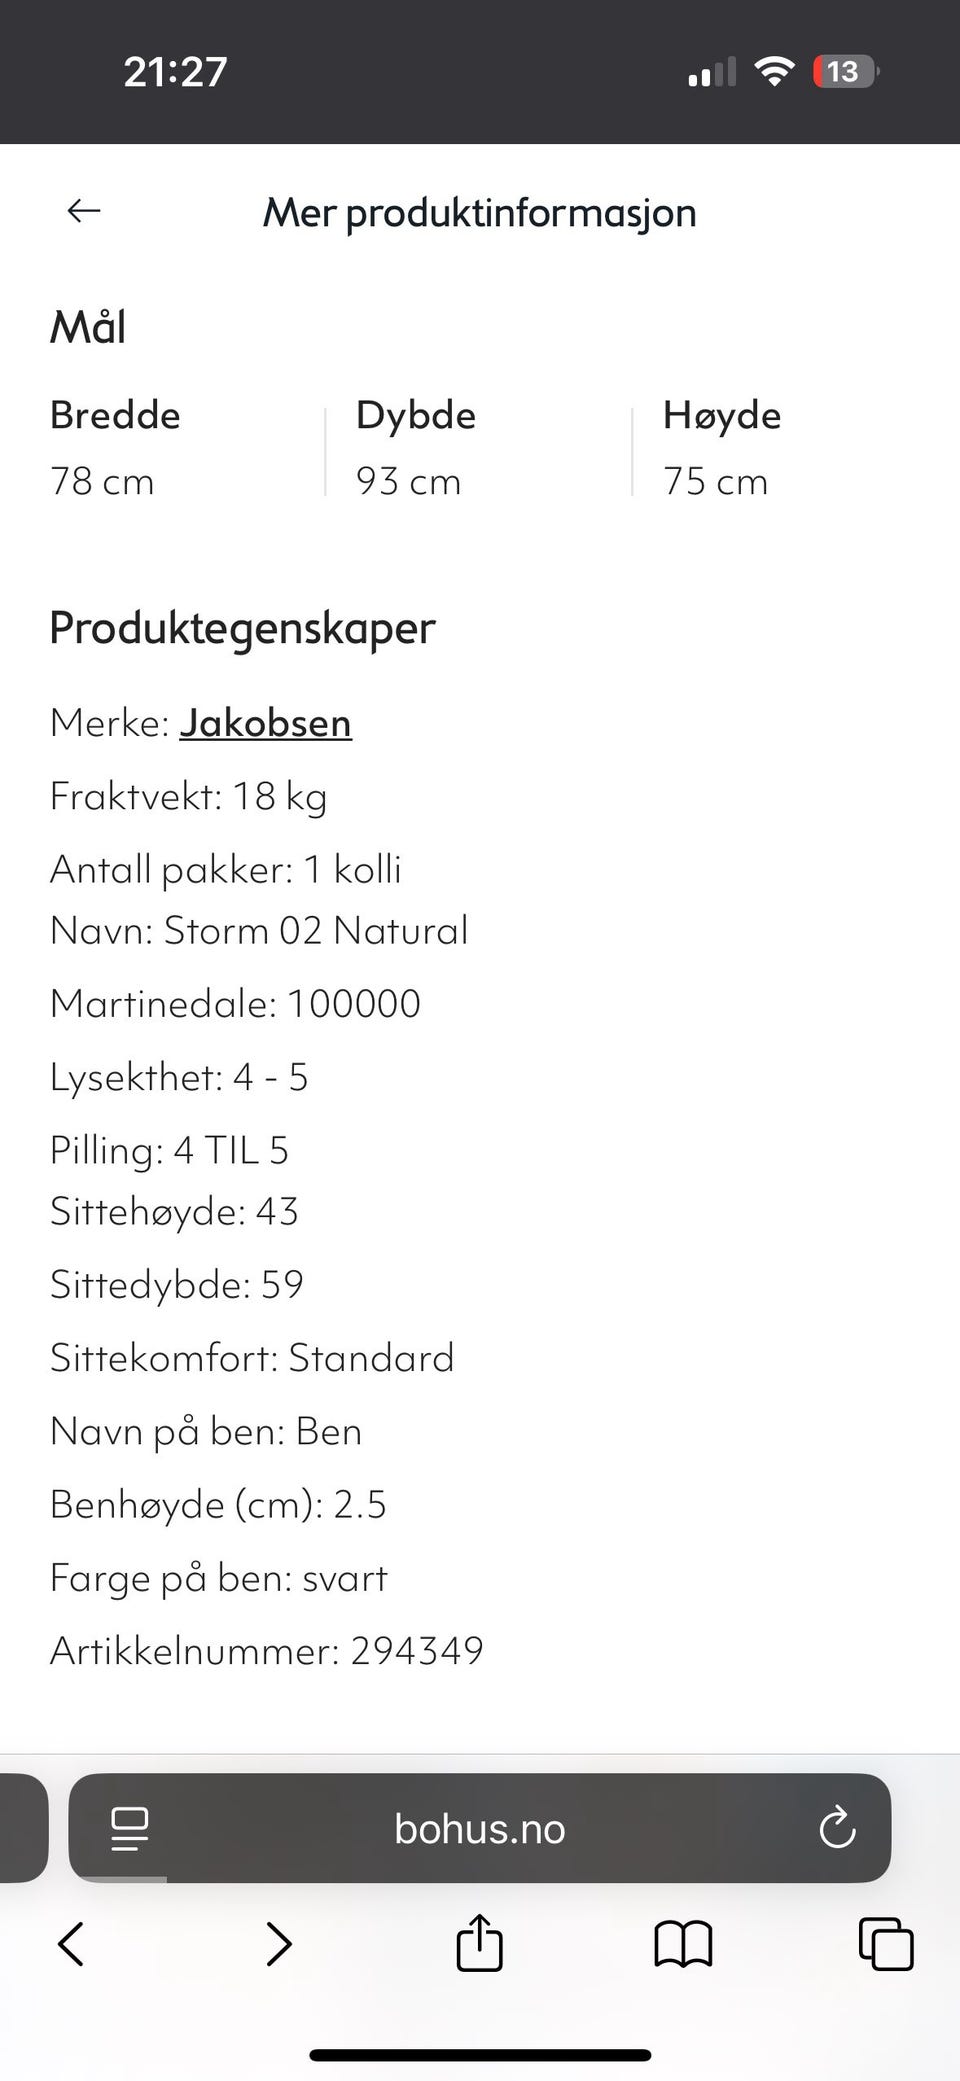Tap the cellular signal bars

click(710, 70)
